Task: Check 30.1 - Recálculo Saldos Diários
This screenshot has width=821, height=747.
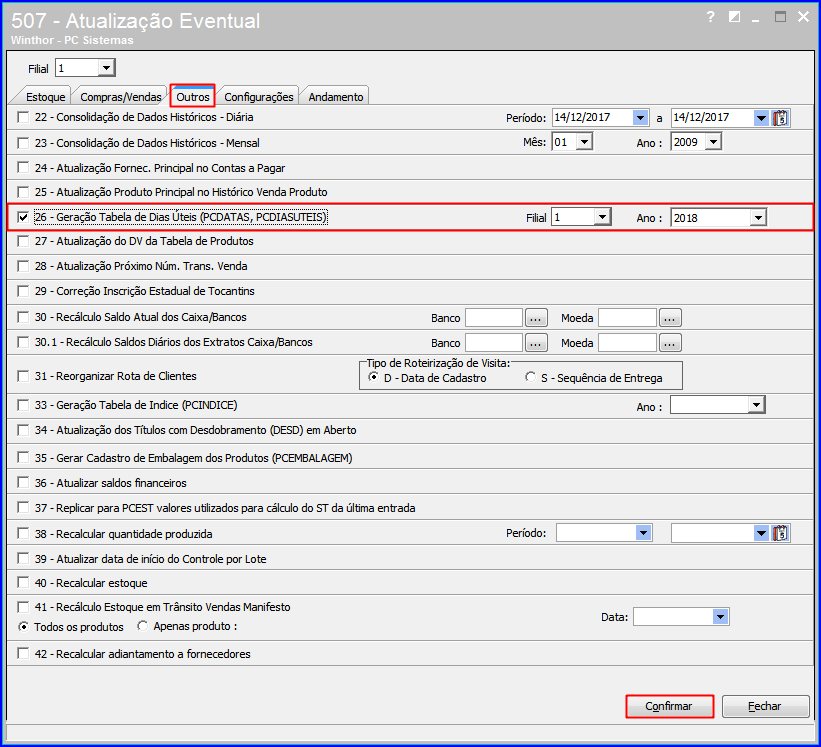Action: 23,342
